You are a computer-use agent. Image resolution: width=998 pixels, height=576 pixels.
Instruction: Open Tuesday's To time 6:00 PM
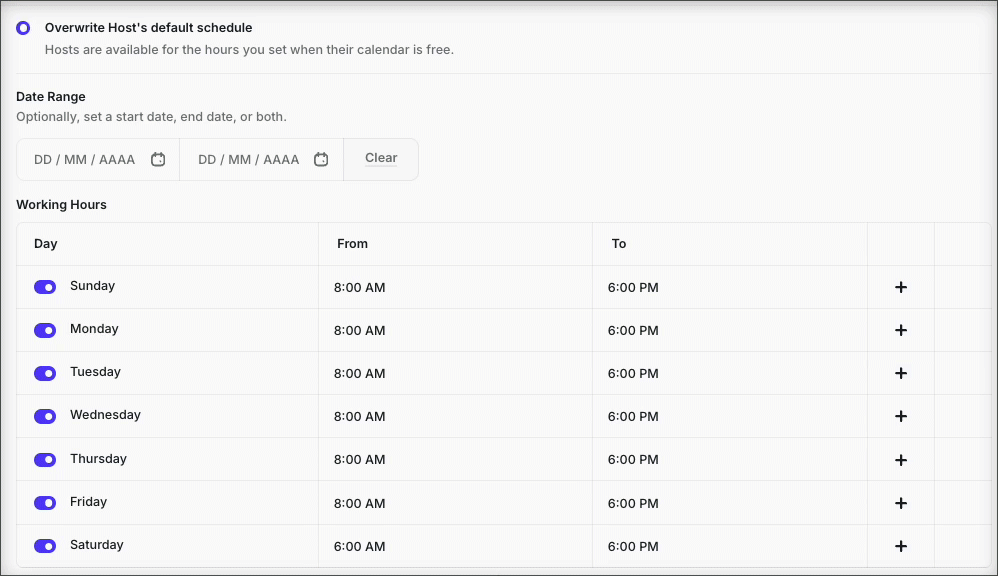(633, 374)
